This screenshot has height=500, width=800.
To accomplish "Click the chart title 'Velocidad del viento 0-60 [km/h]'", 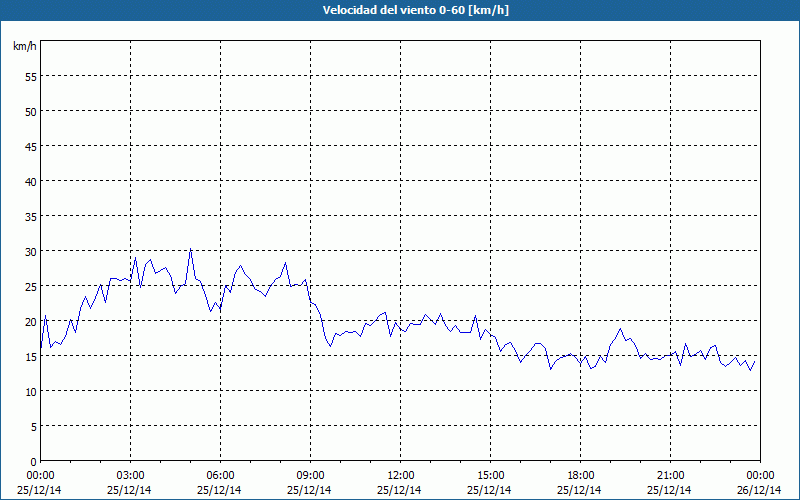I will coord(415,10).
